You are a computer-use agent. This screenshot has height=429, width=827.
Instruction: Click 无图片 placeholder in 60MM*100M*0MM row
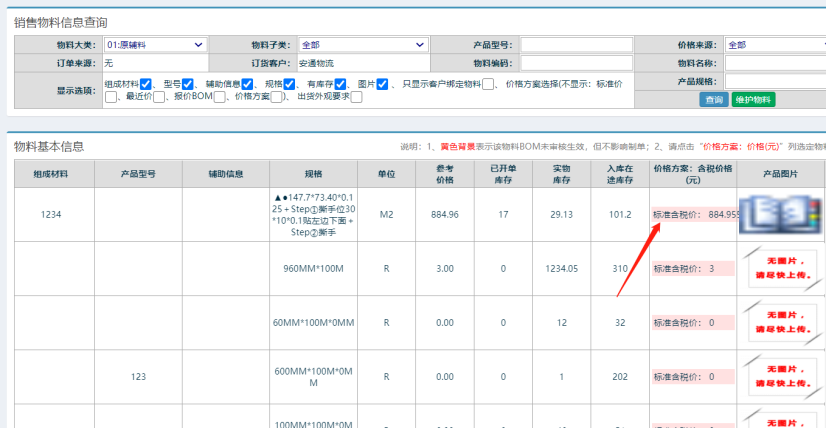click(x=781, y=322)
